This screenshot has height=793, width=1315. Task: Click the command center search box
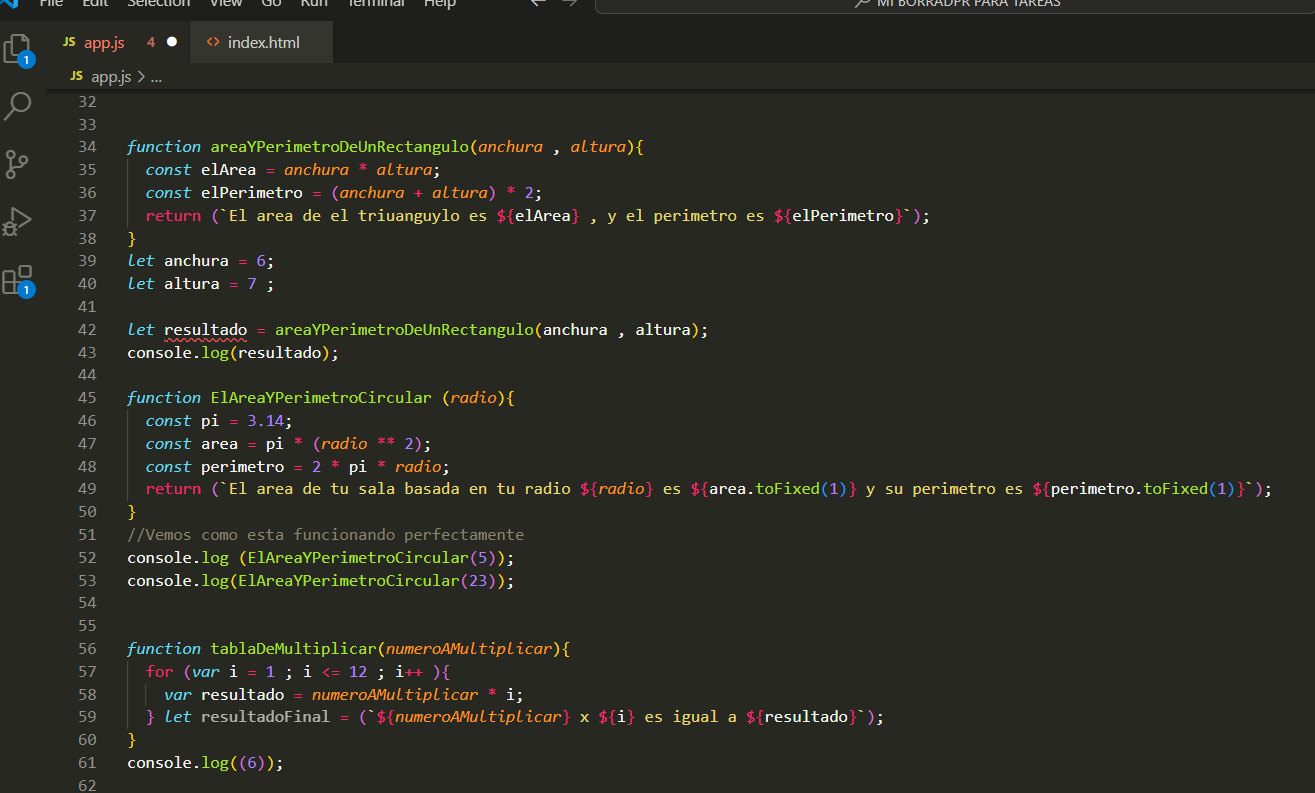[x=955, y=3]
